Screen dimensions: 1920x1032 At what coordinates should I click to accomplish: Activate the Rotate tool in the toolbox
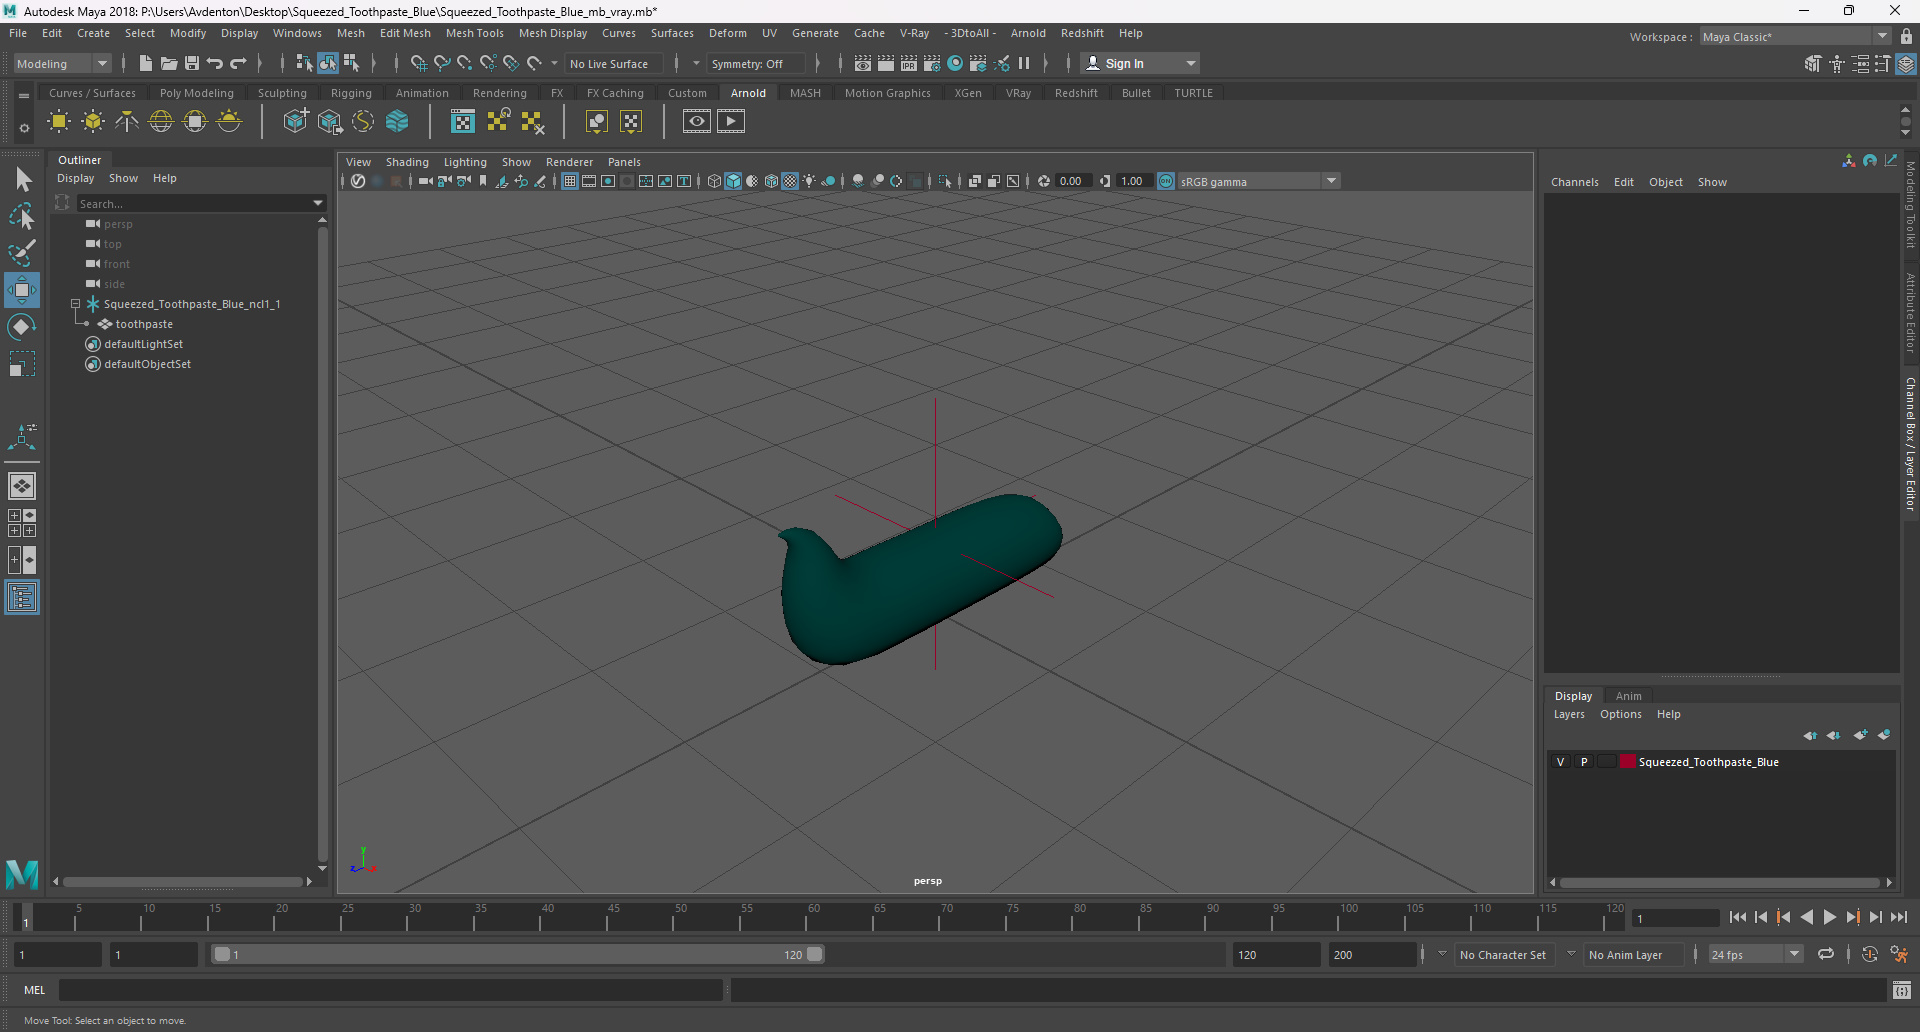22,327
